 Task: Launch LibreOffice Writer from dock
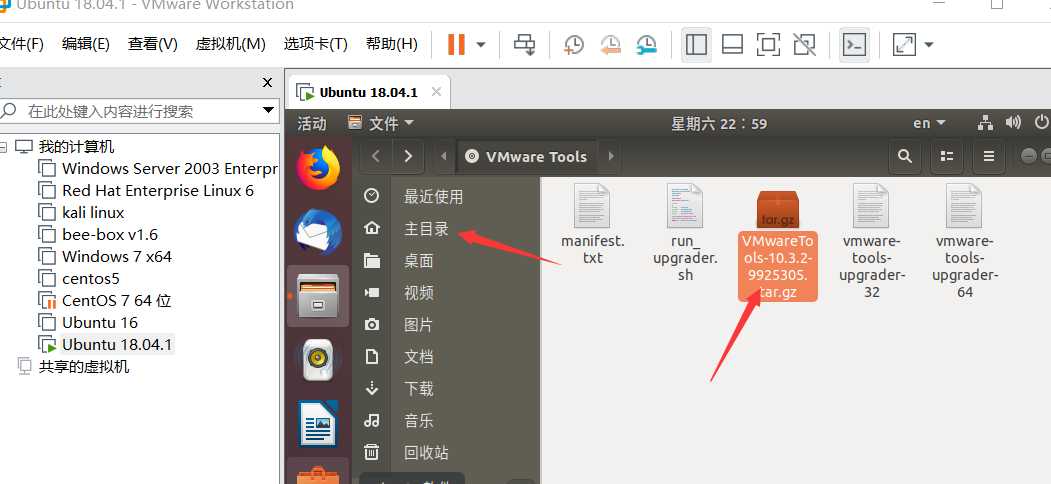[318, 424]
